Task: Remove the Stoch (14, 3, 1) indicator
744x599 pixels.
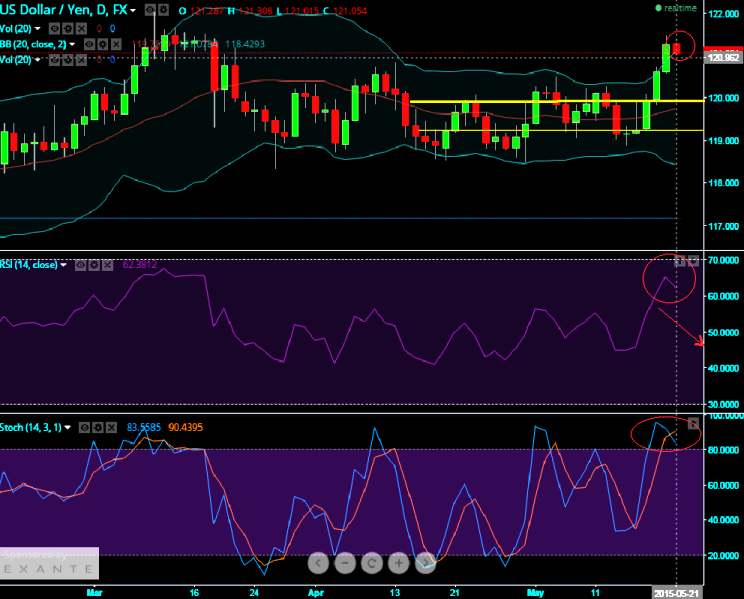Action: click(112, 428)
